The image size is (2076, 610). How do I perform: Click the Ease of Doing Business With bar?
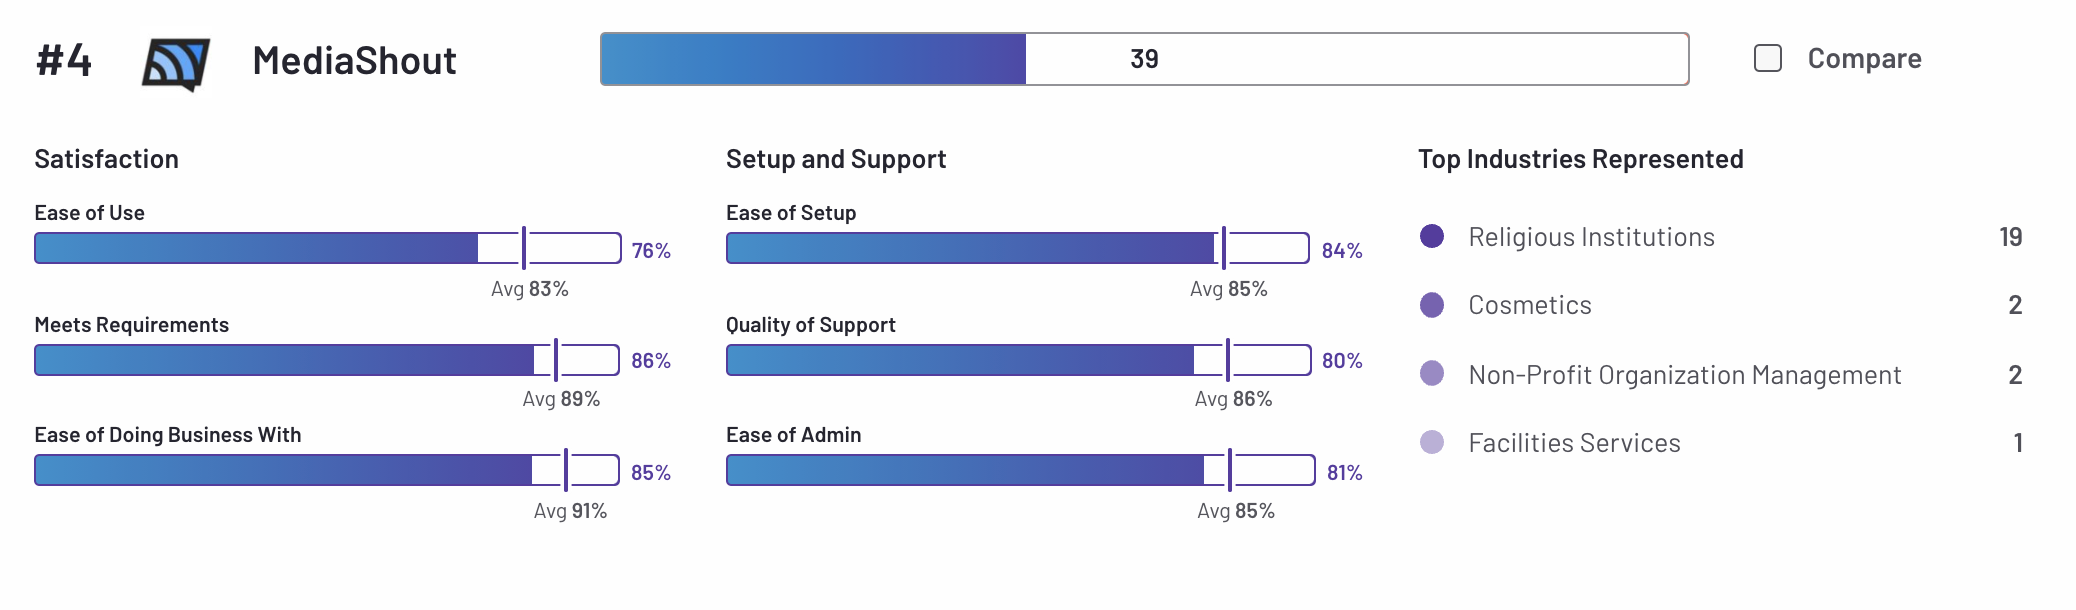tap(328, 470)
